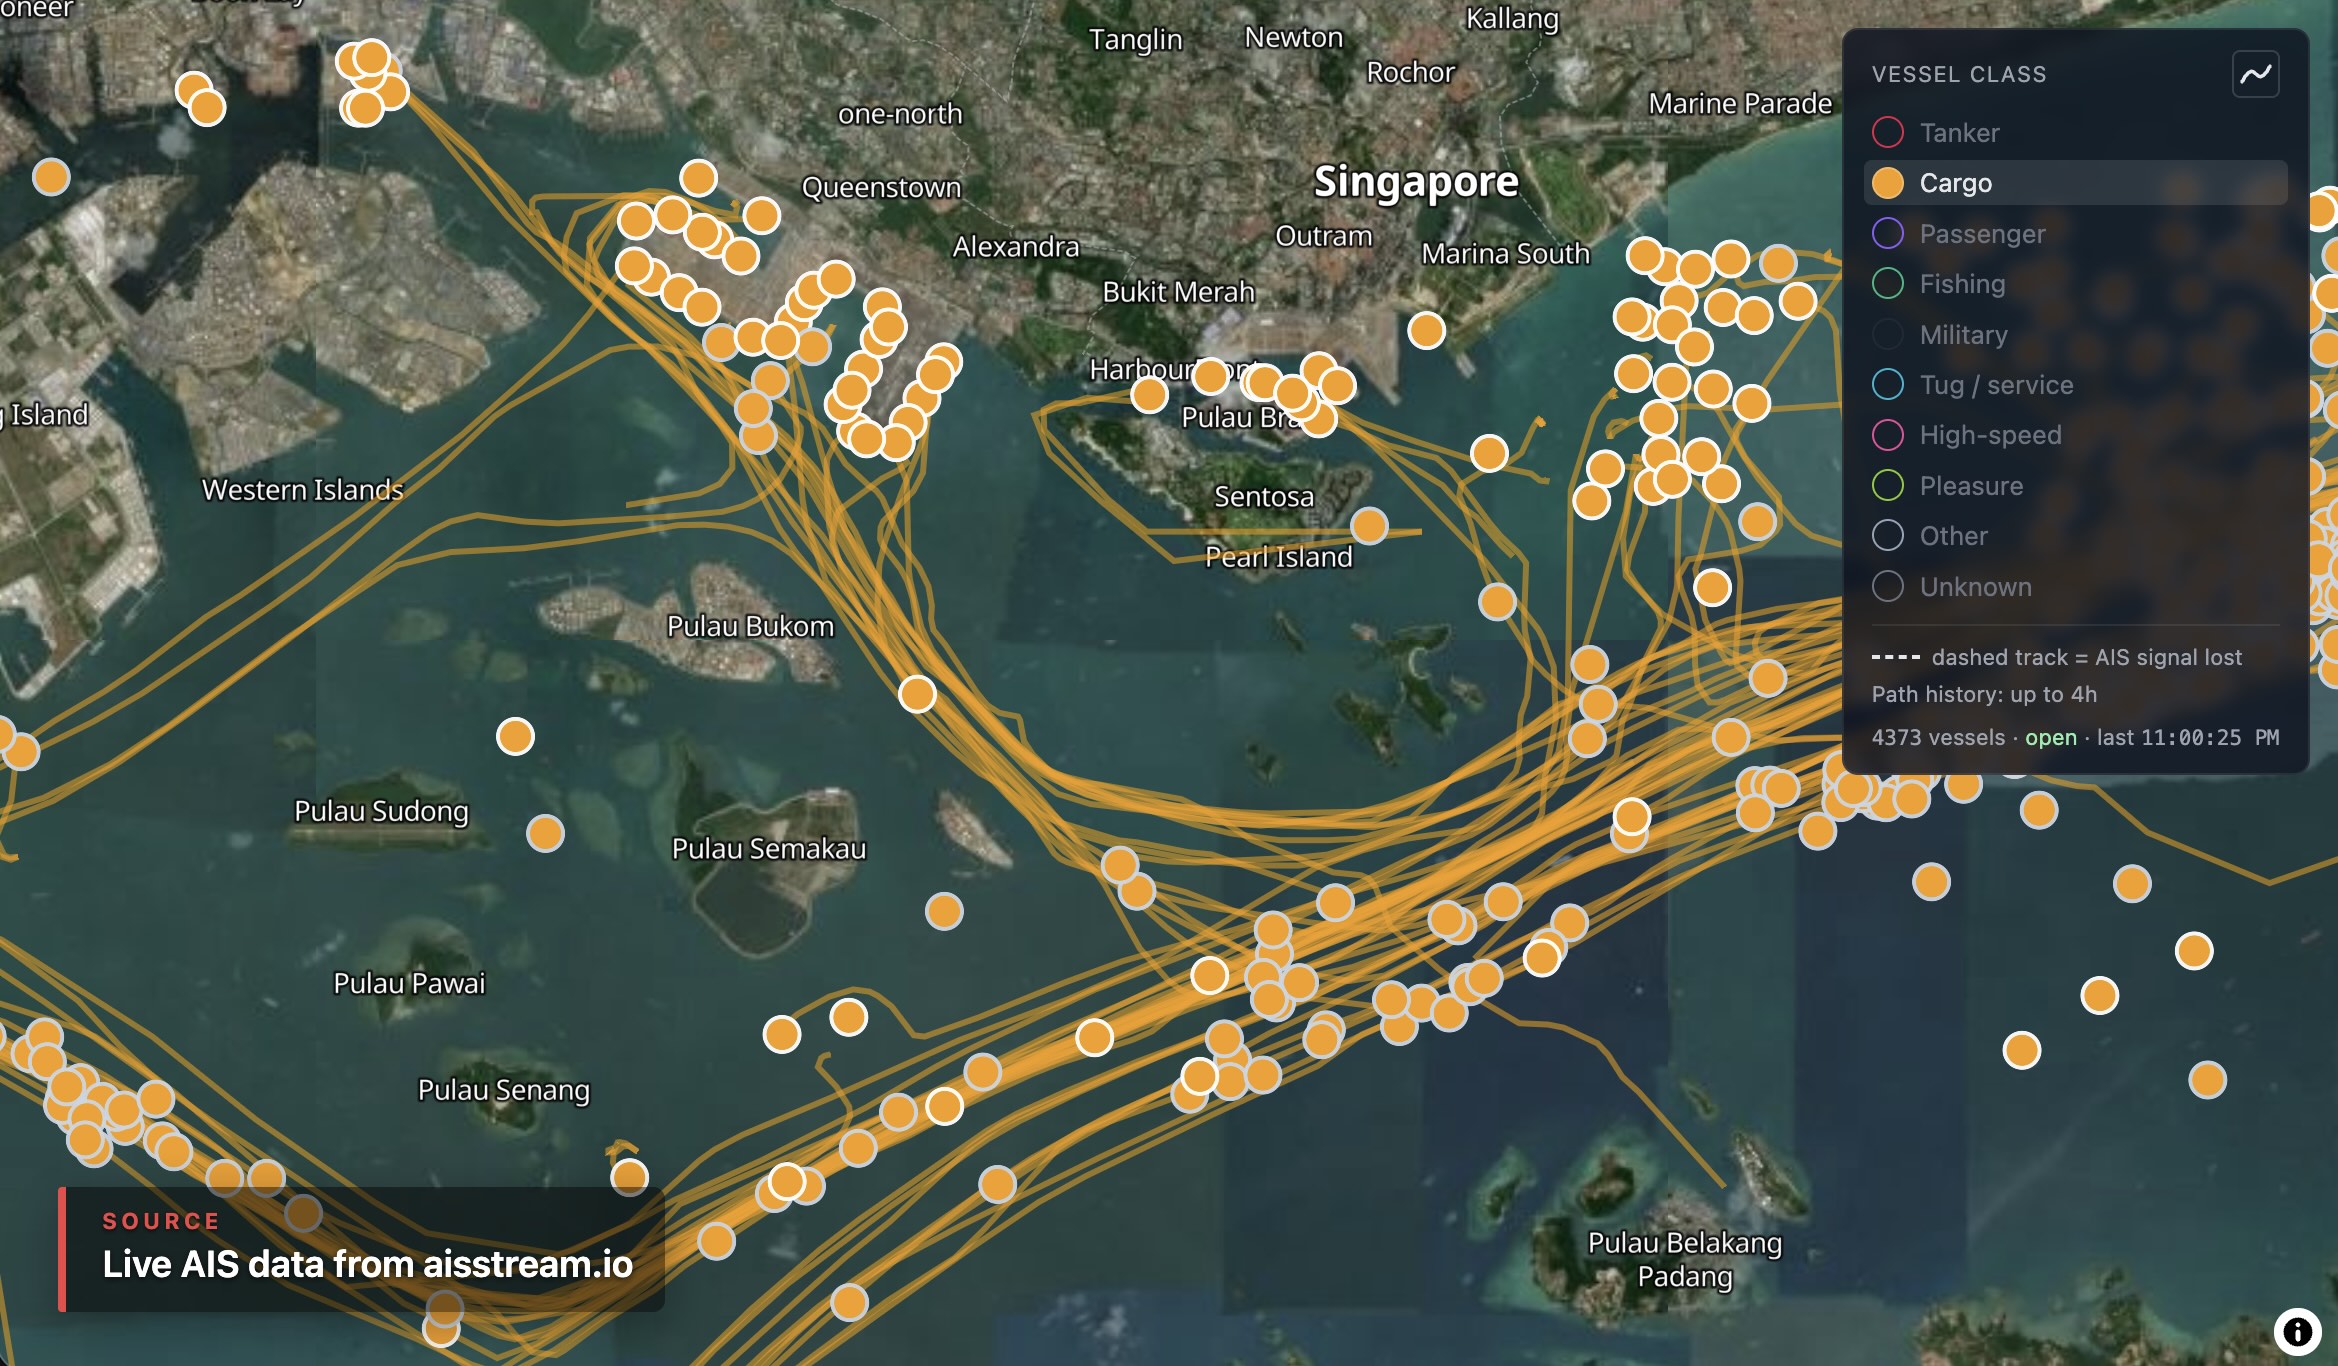This screenshot has width=2338, height=1366.
Task: Click the Queenstown map label
Action: click(x=881, y=187)
